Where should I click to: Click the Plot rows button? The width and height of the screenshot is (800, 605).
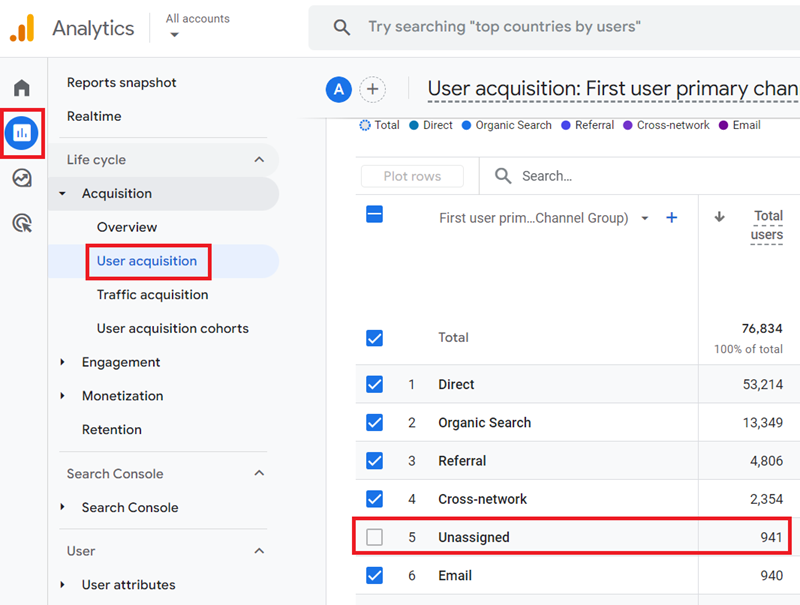[412, 176]
